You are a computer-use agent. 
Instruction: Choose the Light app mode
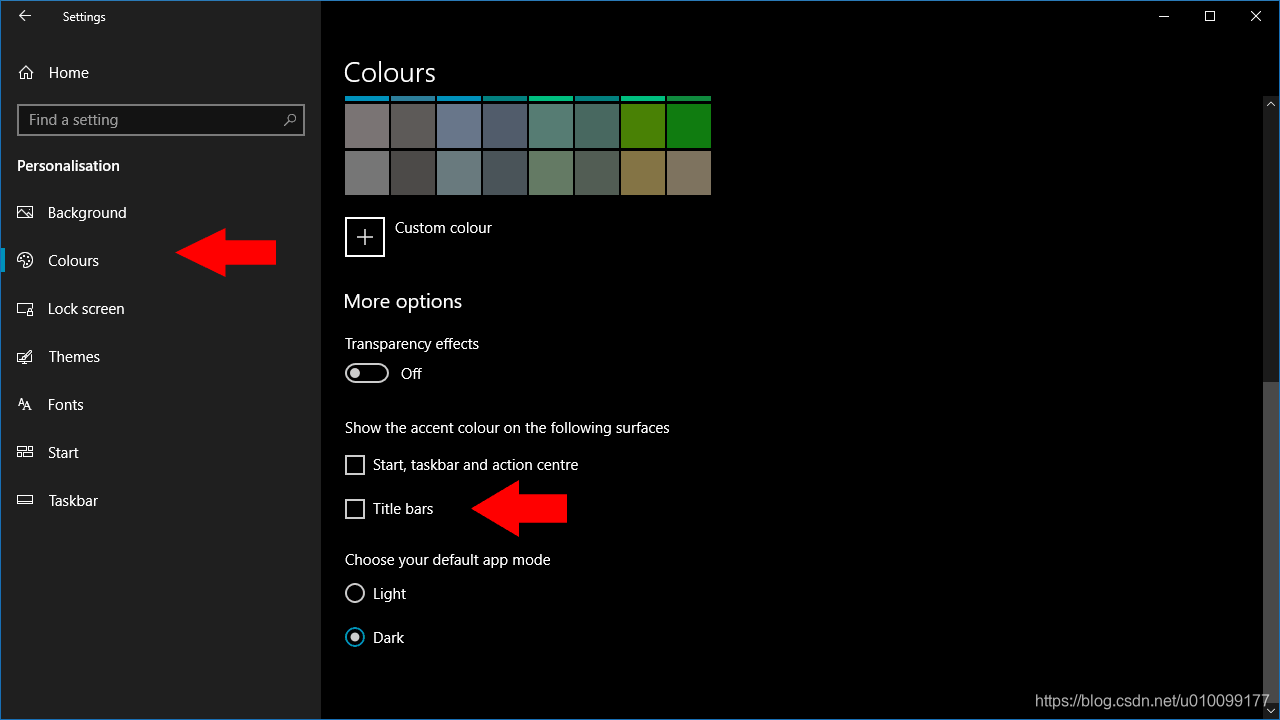pos(355,593)
